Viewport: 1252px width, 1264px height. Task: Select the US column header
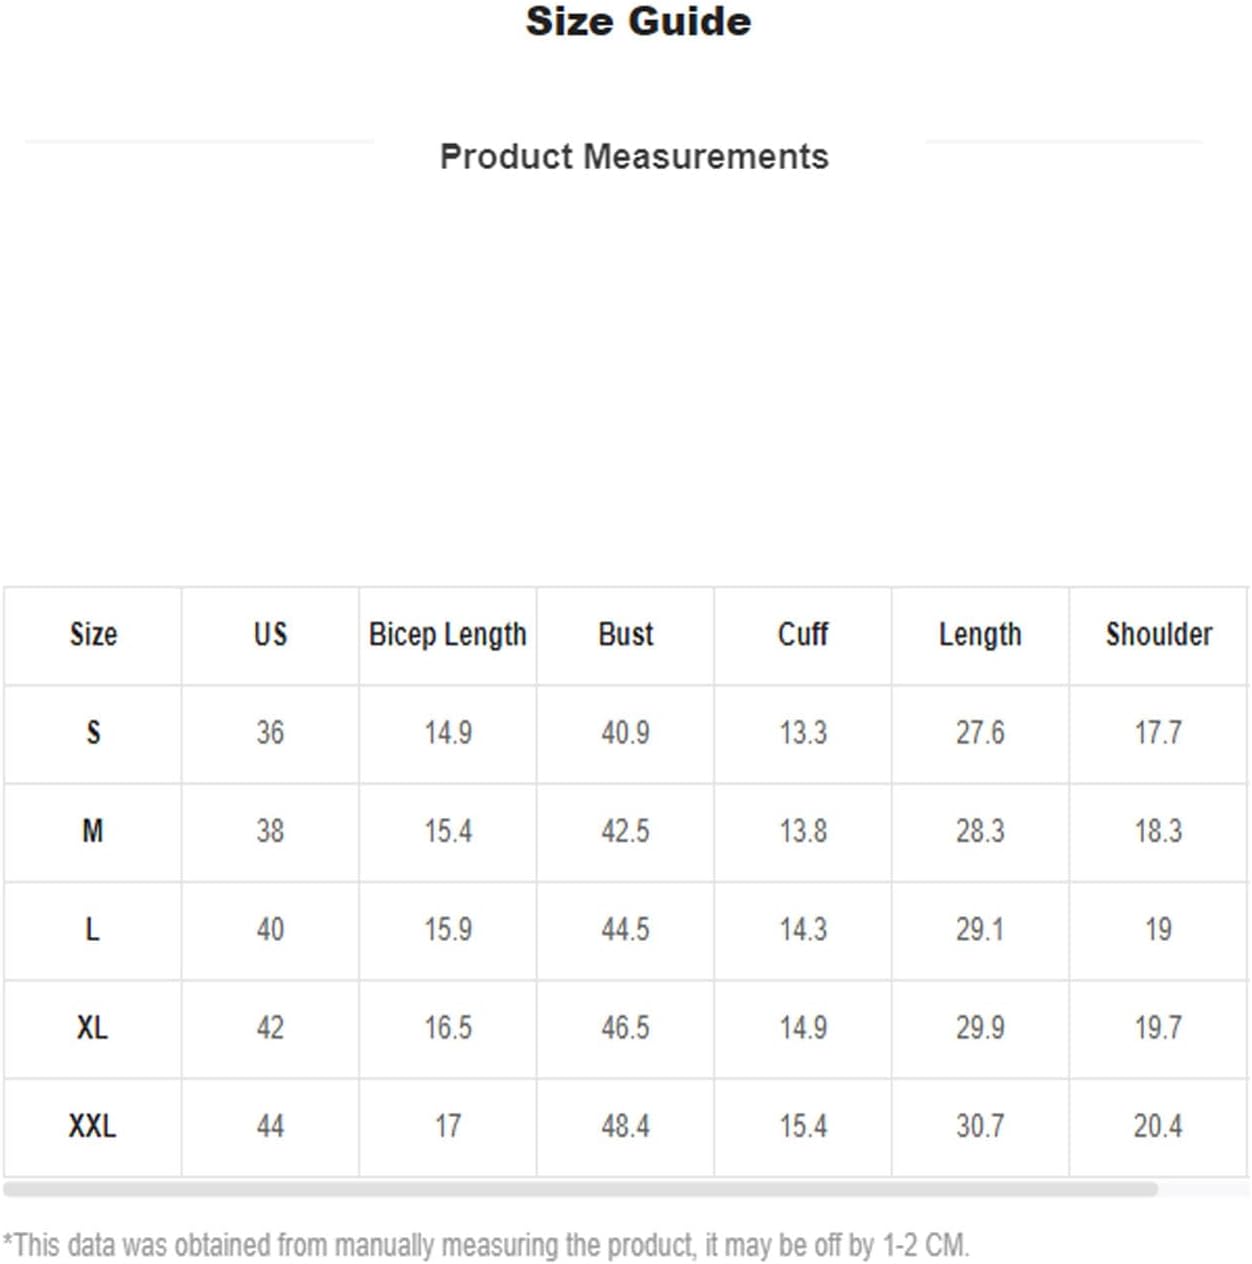click(x=270, y=635)
